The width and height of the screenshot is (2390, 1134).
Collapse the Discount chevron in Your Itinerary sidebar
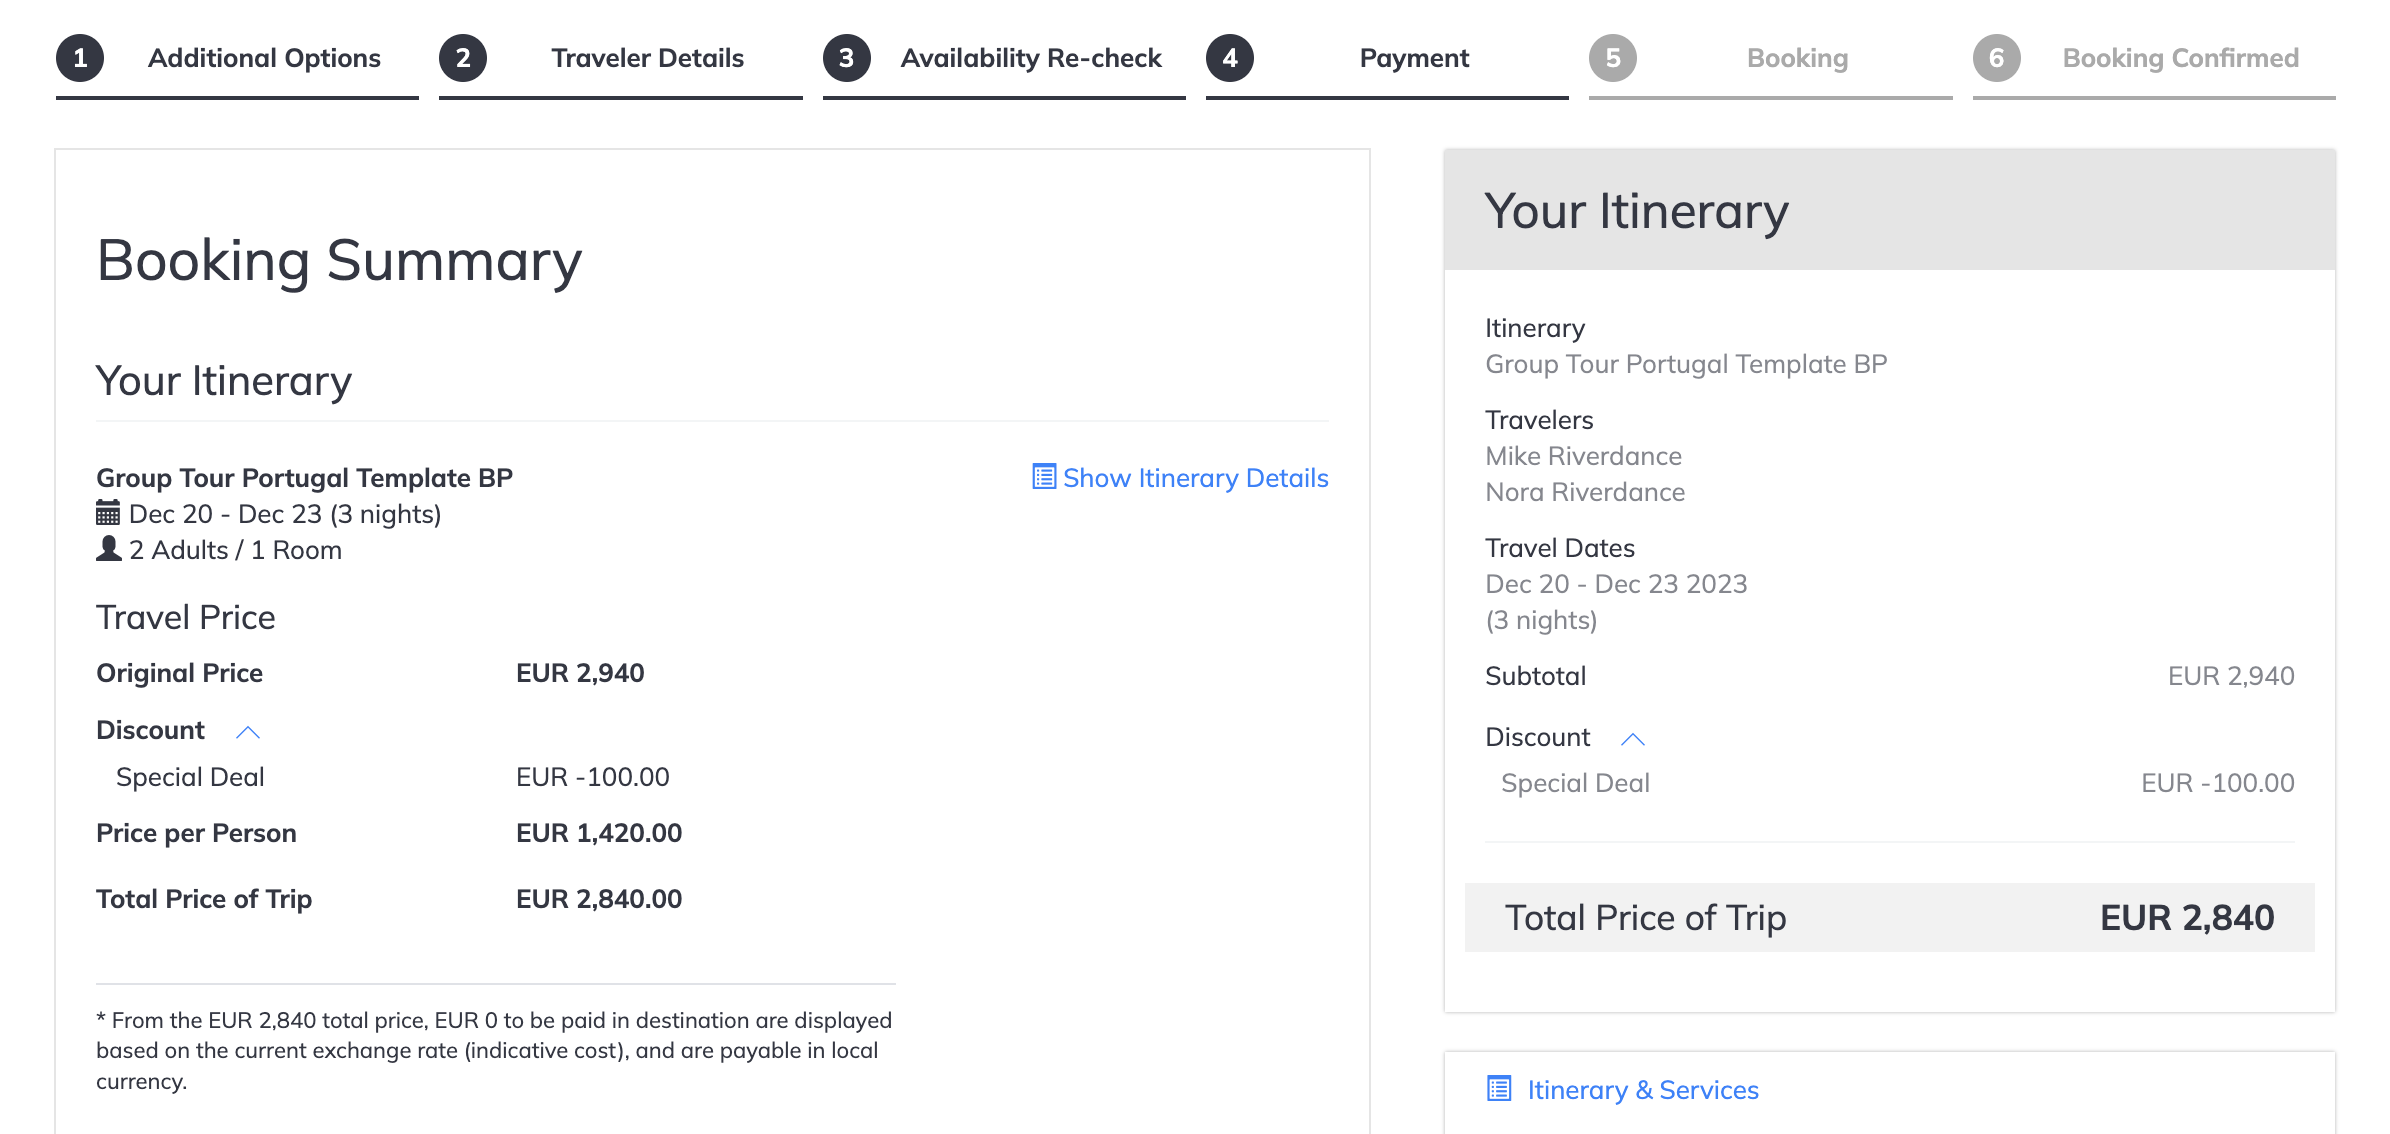(1633, 739)
